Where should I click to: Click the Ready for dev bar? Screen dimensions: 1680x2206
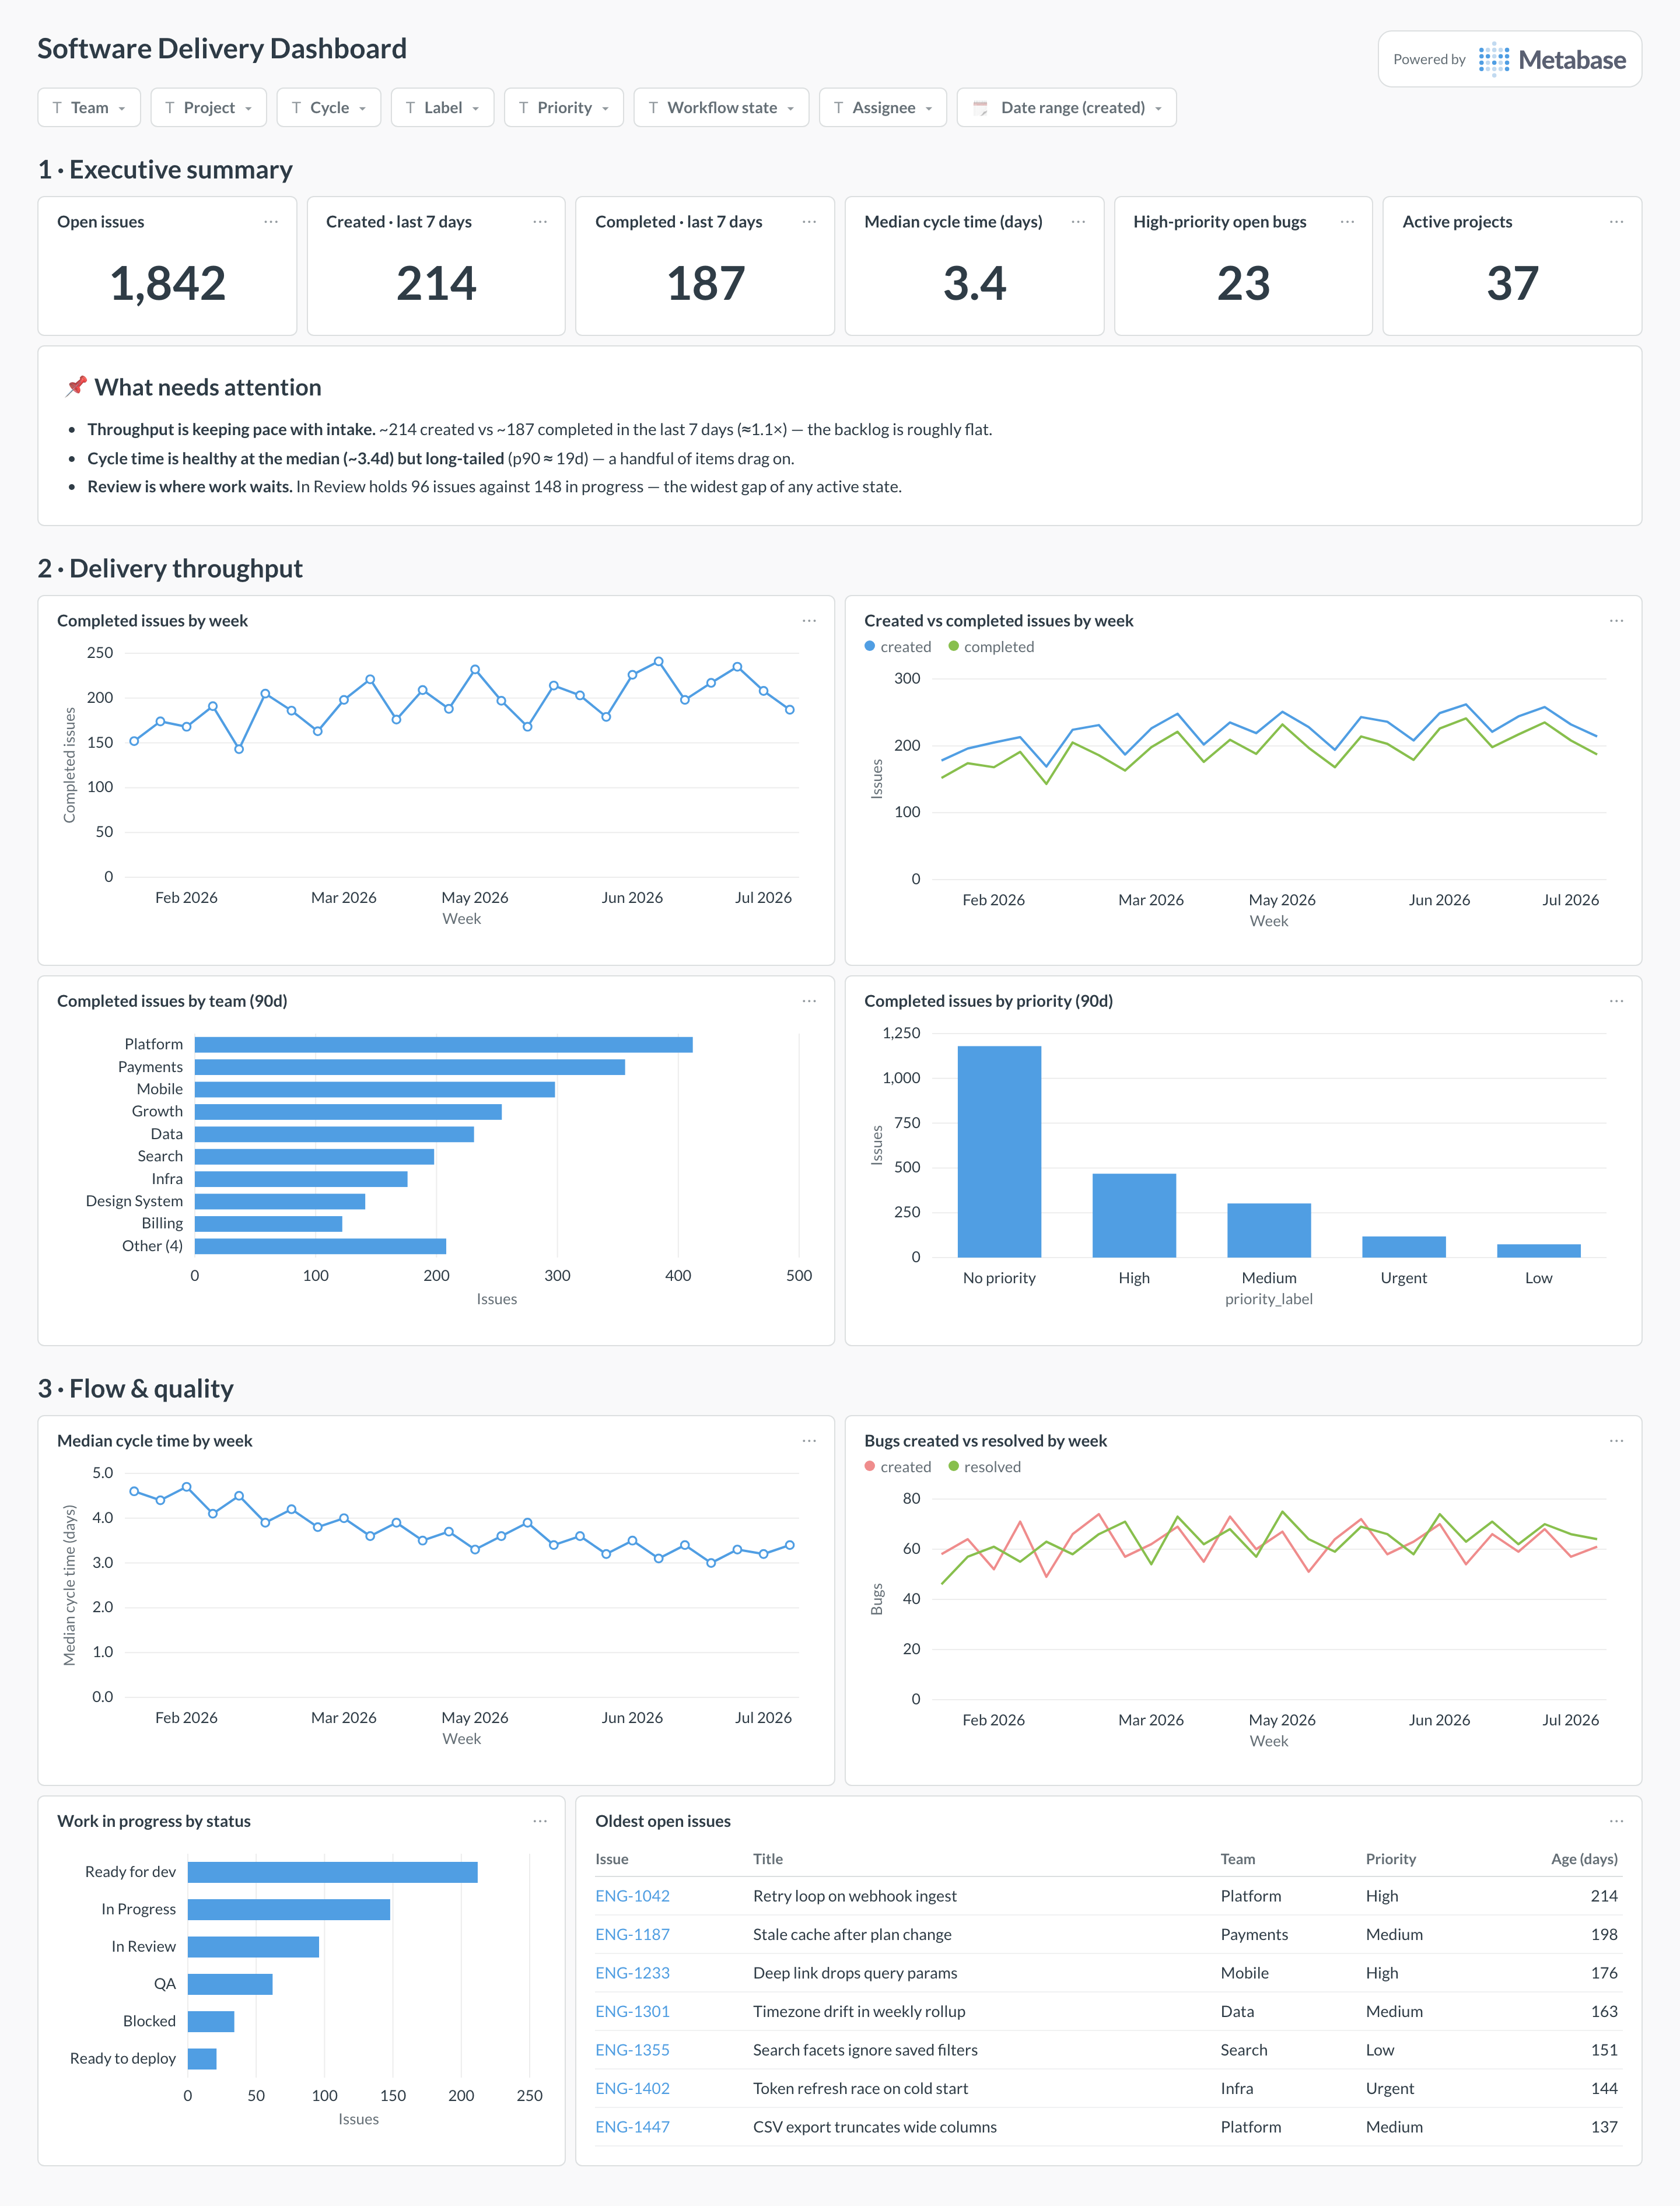coord(332,1872)
